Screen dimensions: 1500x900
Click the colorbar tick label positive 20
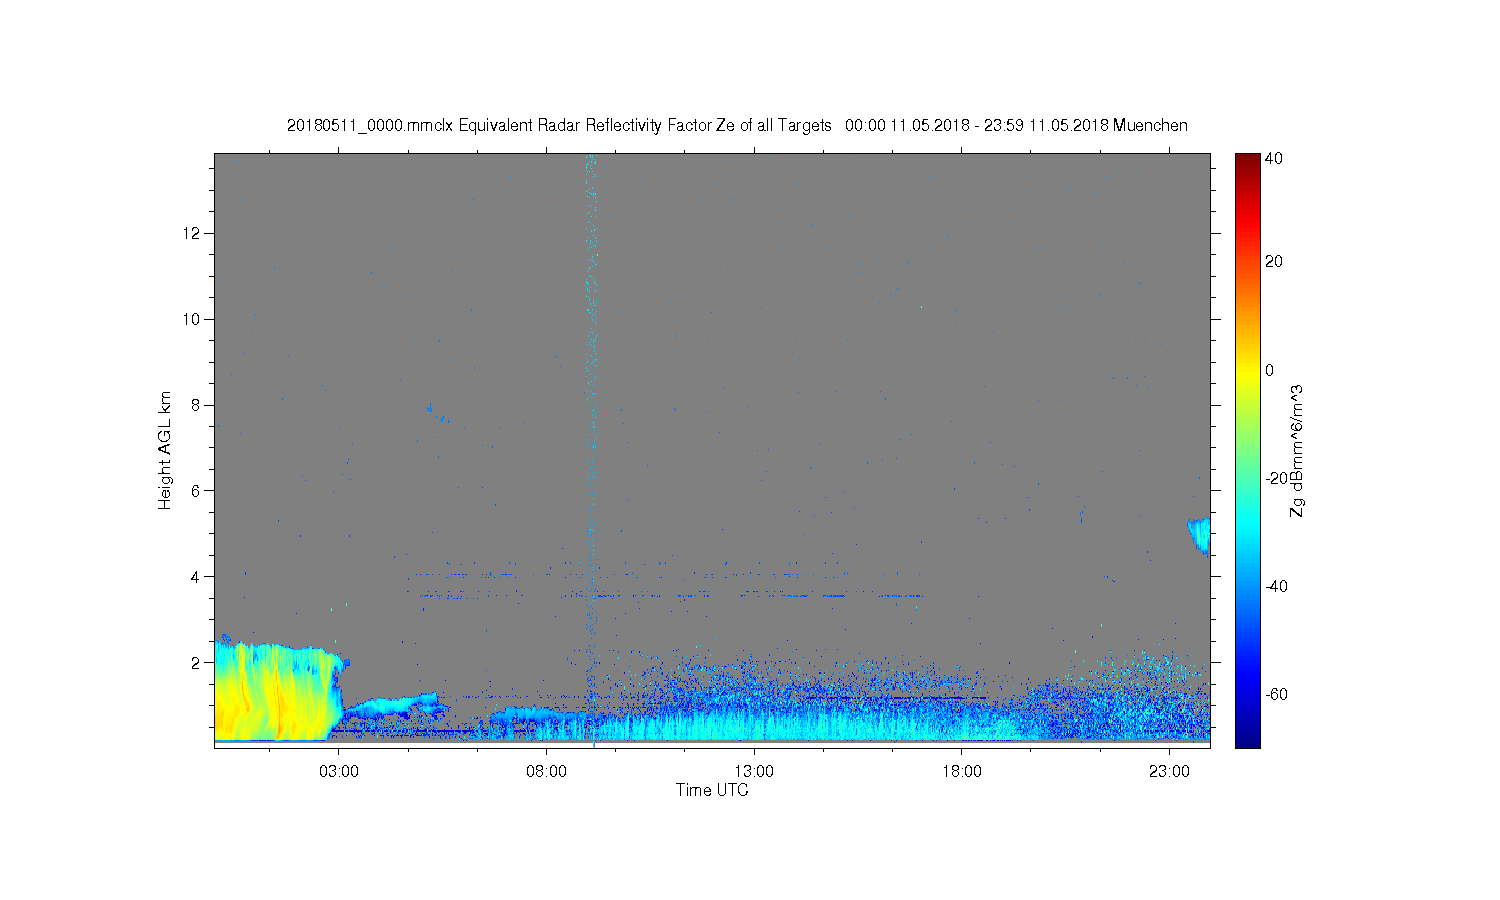1274,262
